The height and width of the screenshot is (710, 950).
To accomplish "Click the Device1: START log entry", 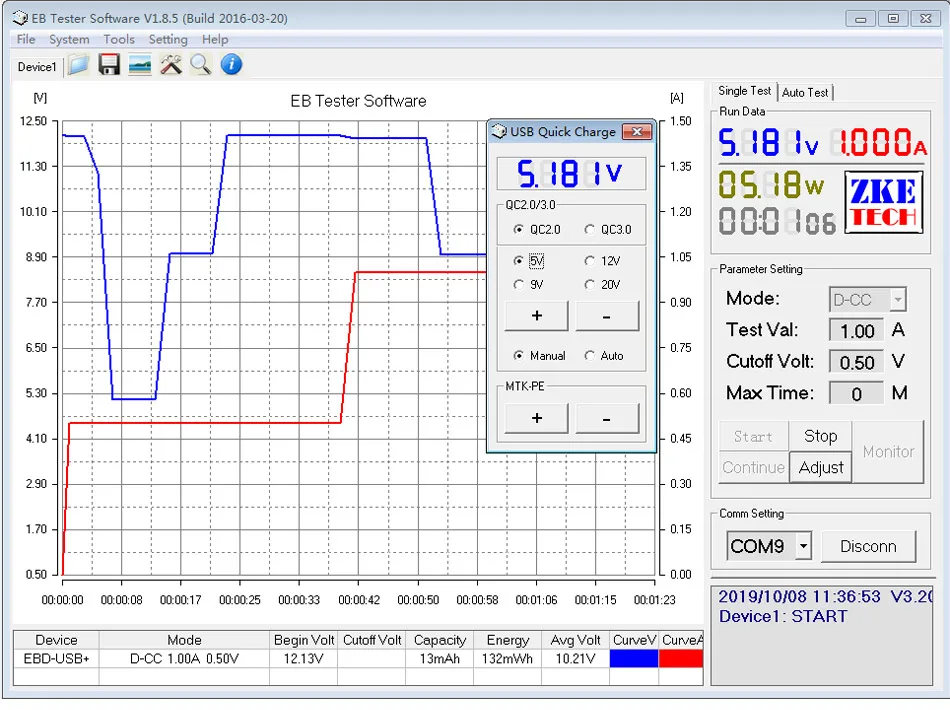I will click(x=783, y=617).
